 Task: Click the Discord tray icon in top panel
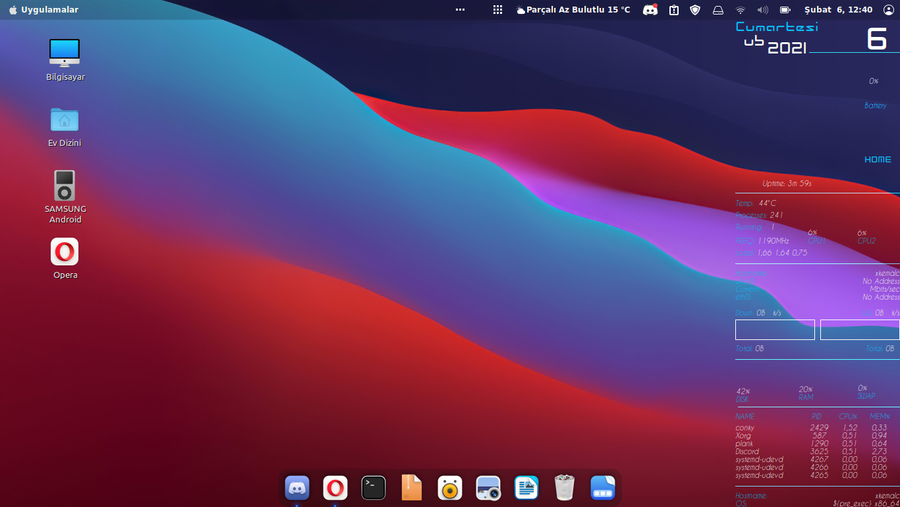point(650,10)
